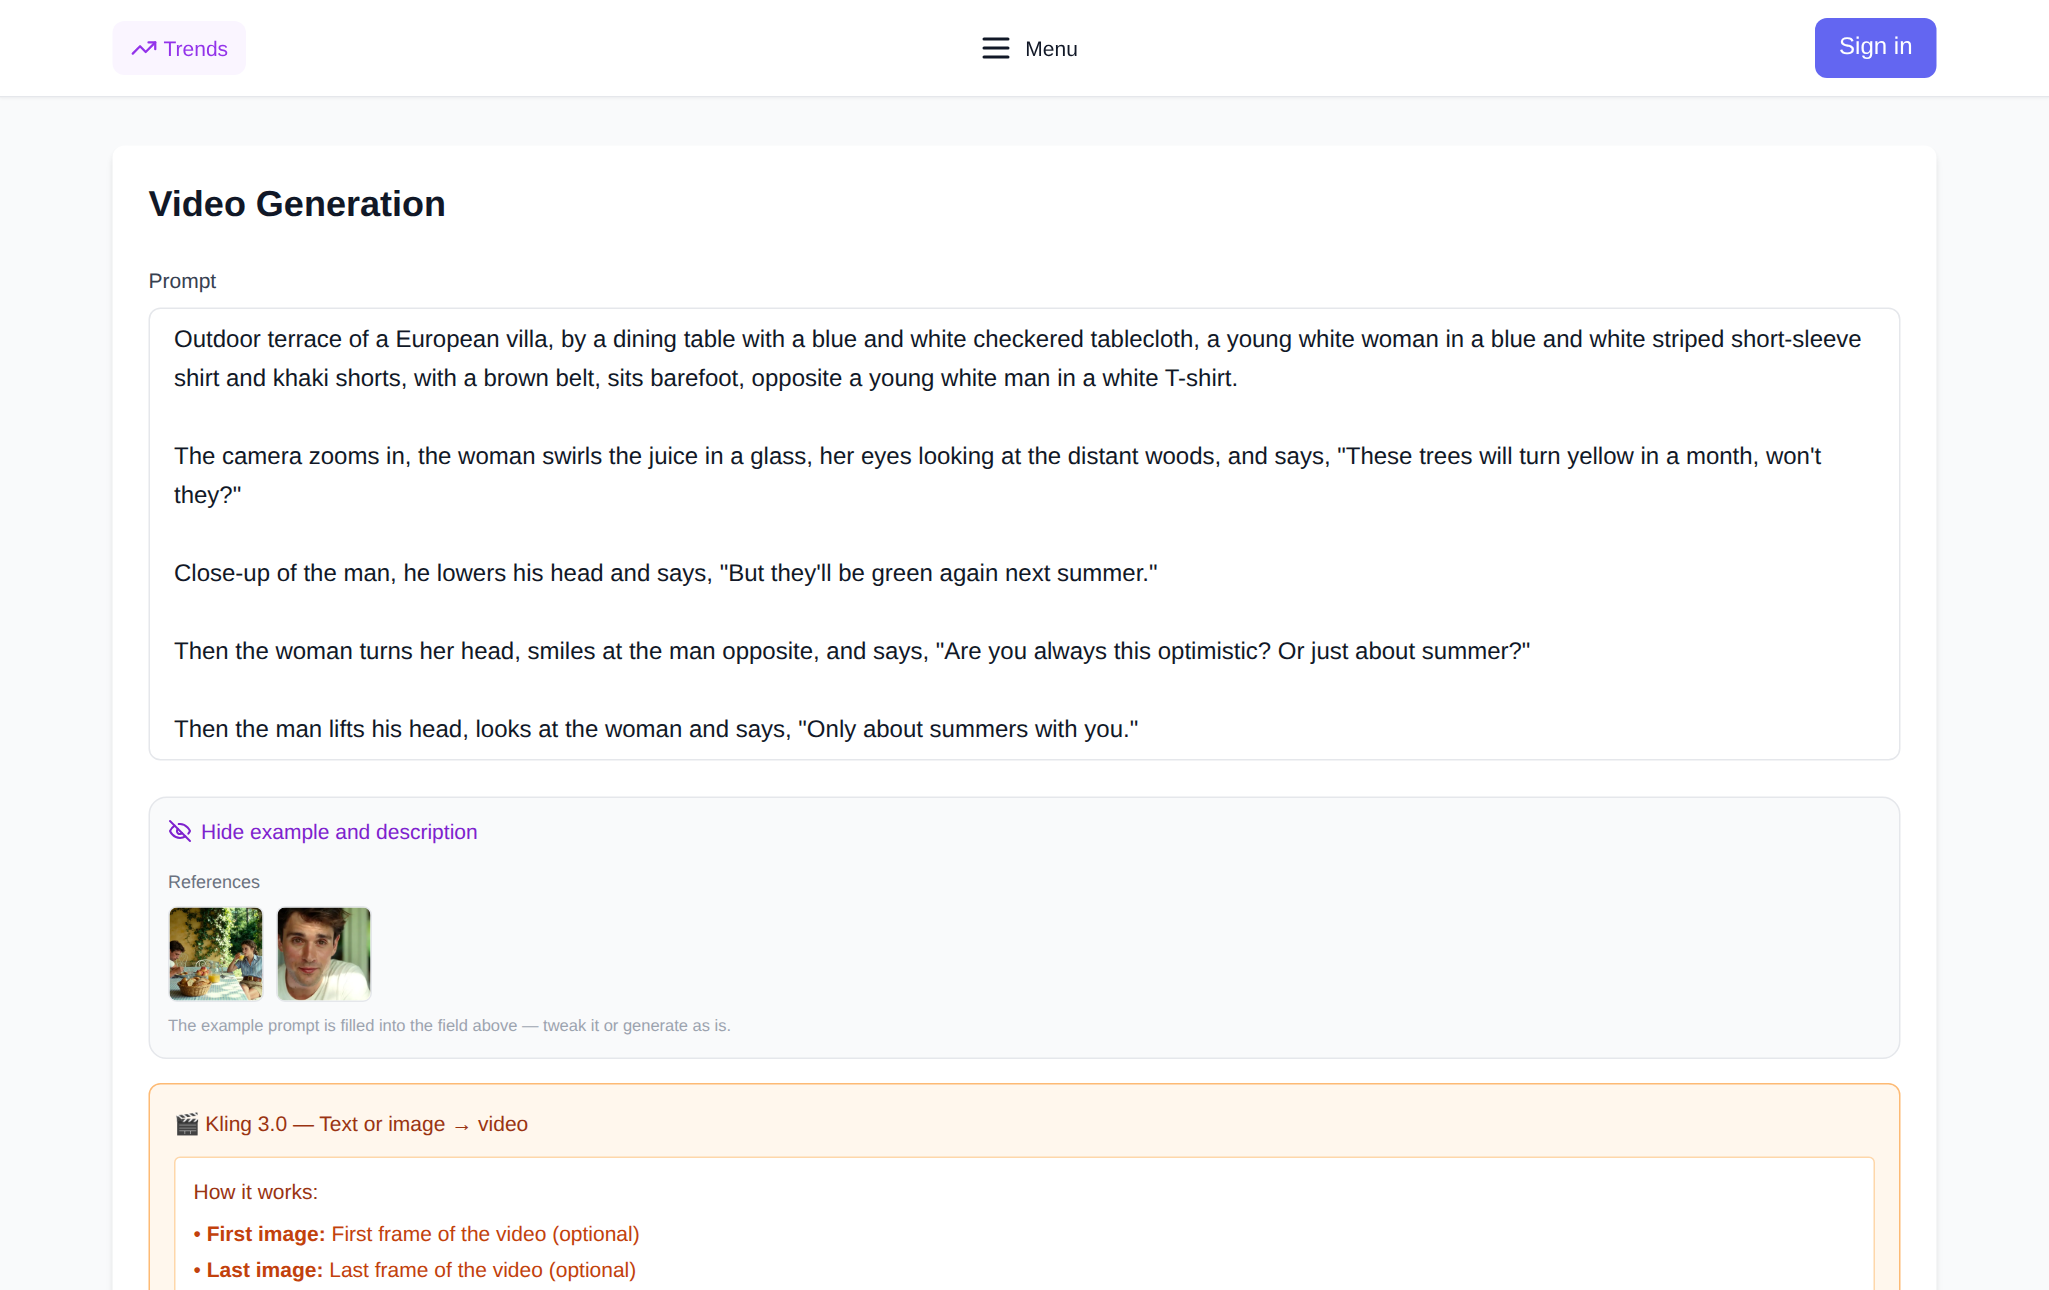This screenshot has height=1290, width=2049.
Task: Click the example prompt hint text
Action: click(449, 1025)
